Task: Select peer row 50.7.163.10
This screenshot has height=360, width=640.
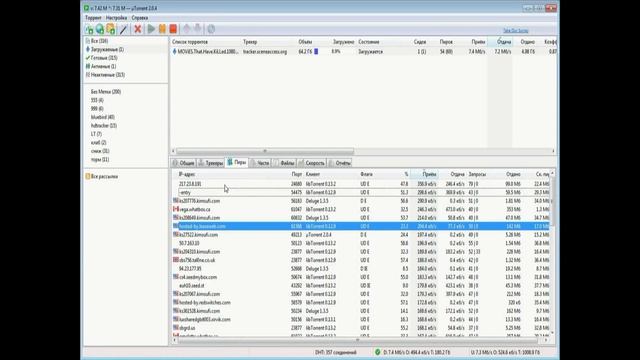Action: point(361,243)
